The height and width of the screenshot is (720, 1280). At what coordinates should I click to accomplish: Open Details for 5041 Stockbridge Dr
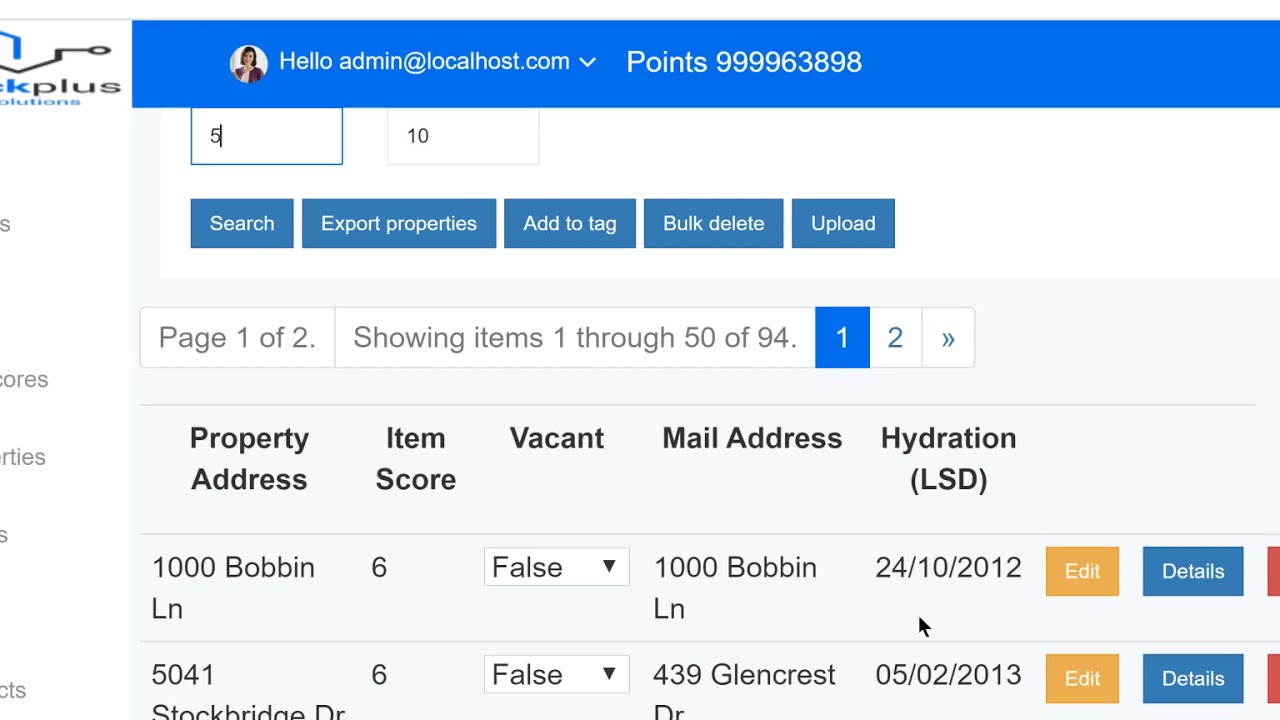pos(1193,678)
